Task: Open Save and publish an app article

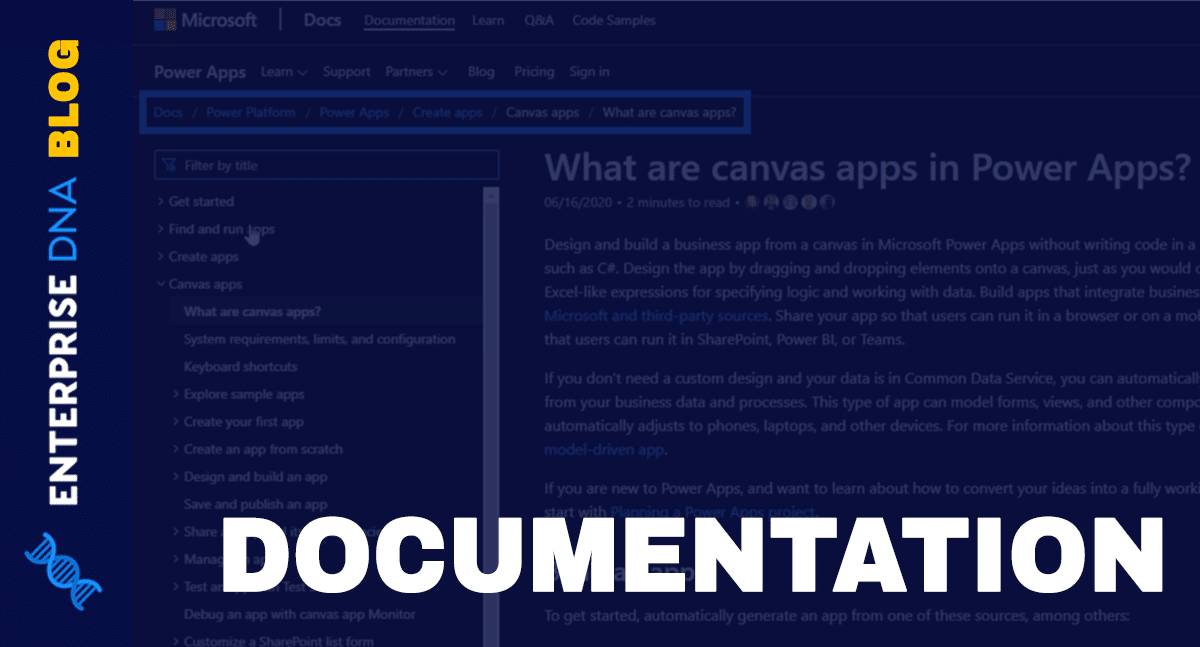Action: point(255,505)
